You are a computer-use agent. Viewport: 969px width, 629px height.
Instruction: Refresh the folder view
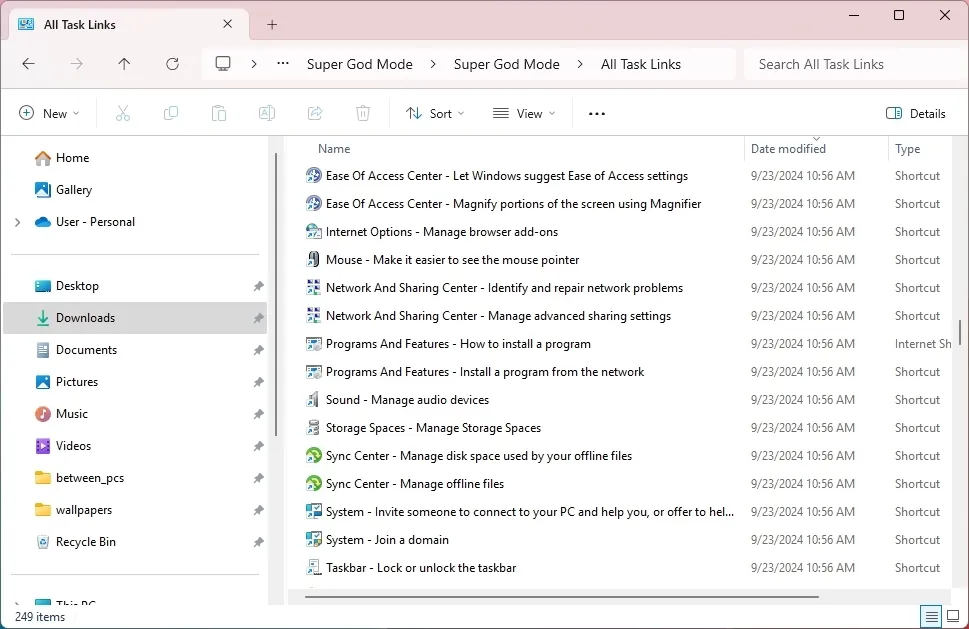(172, 63)
